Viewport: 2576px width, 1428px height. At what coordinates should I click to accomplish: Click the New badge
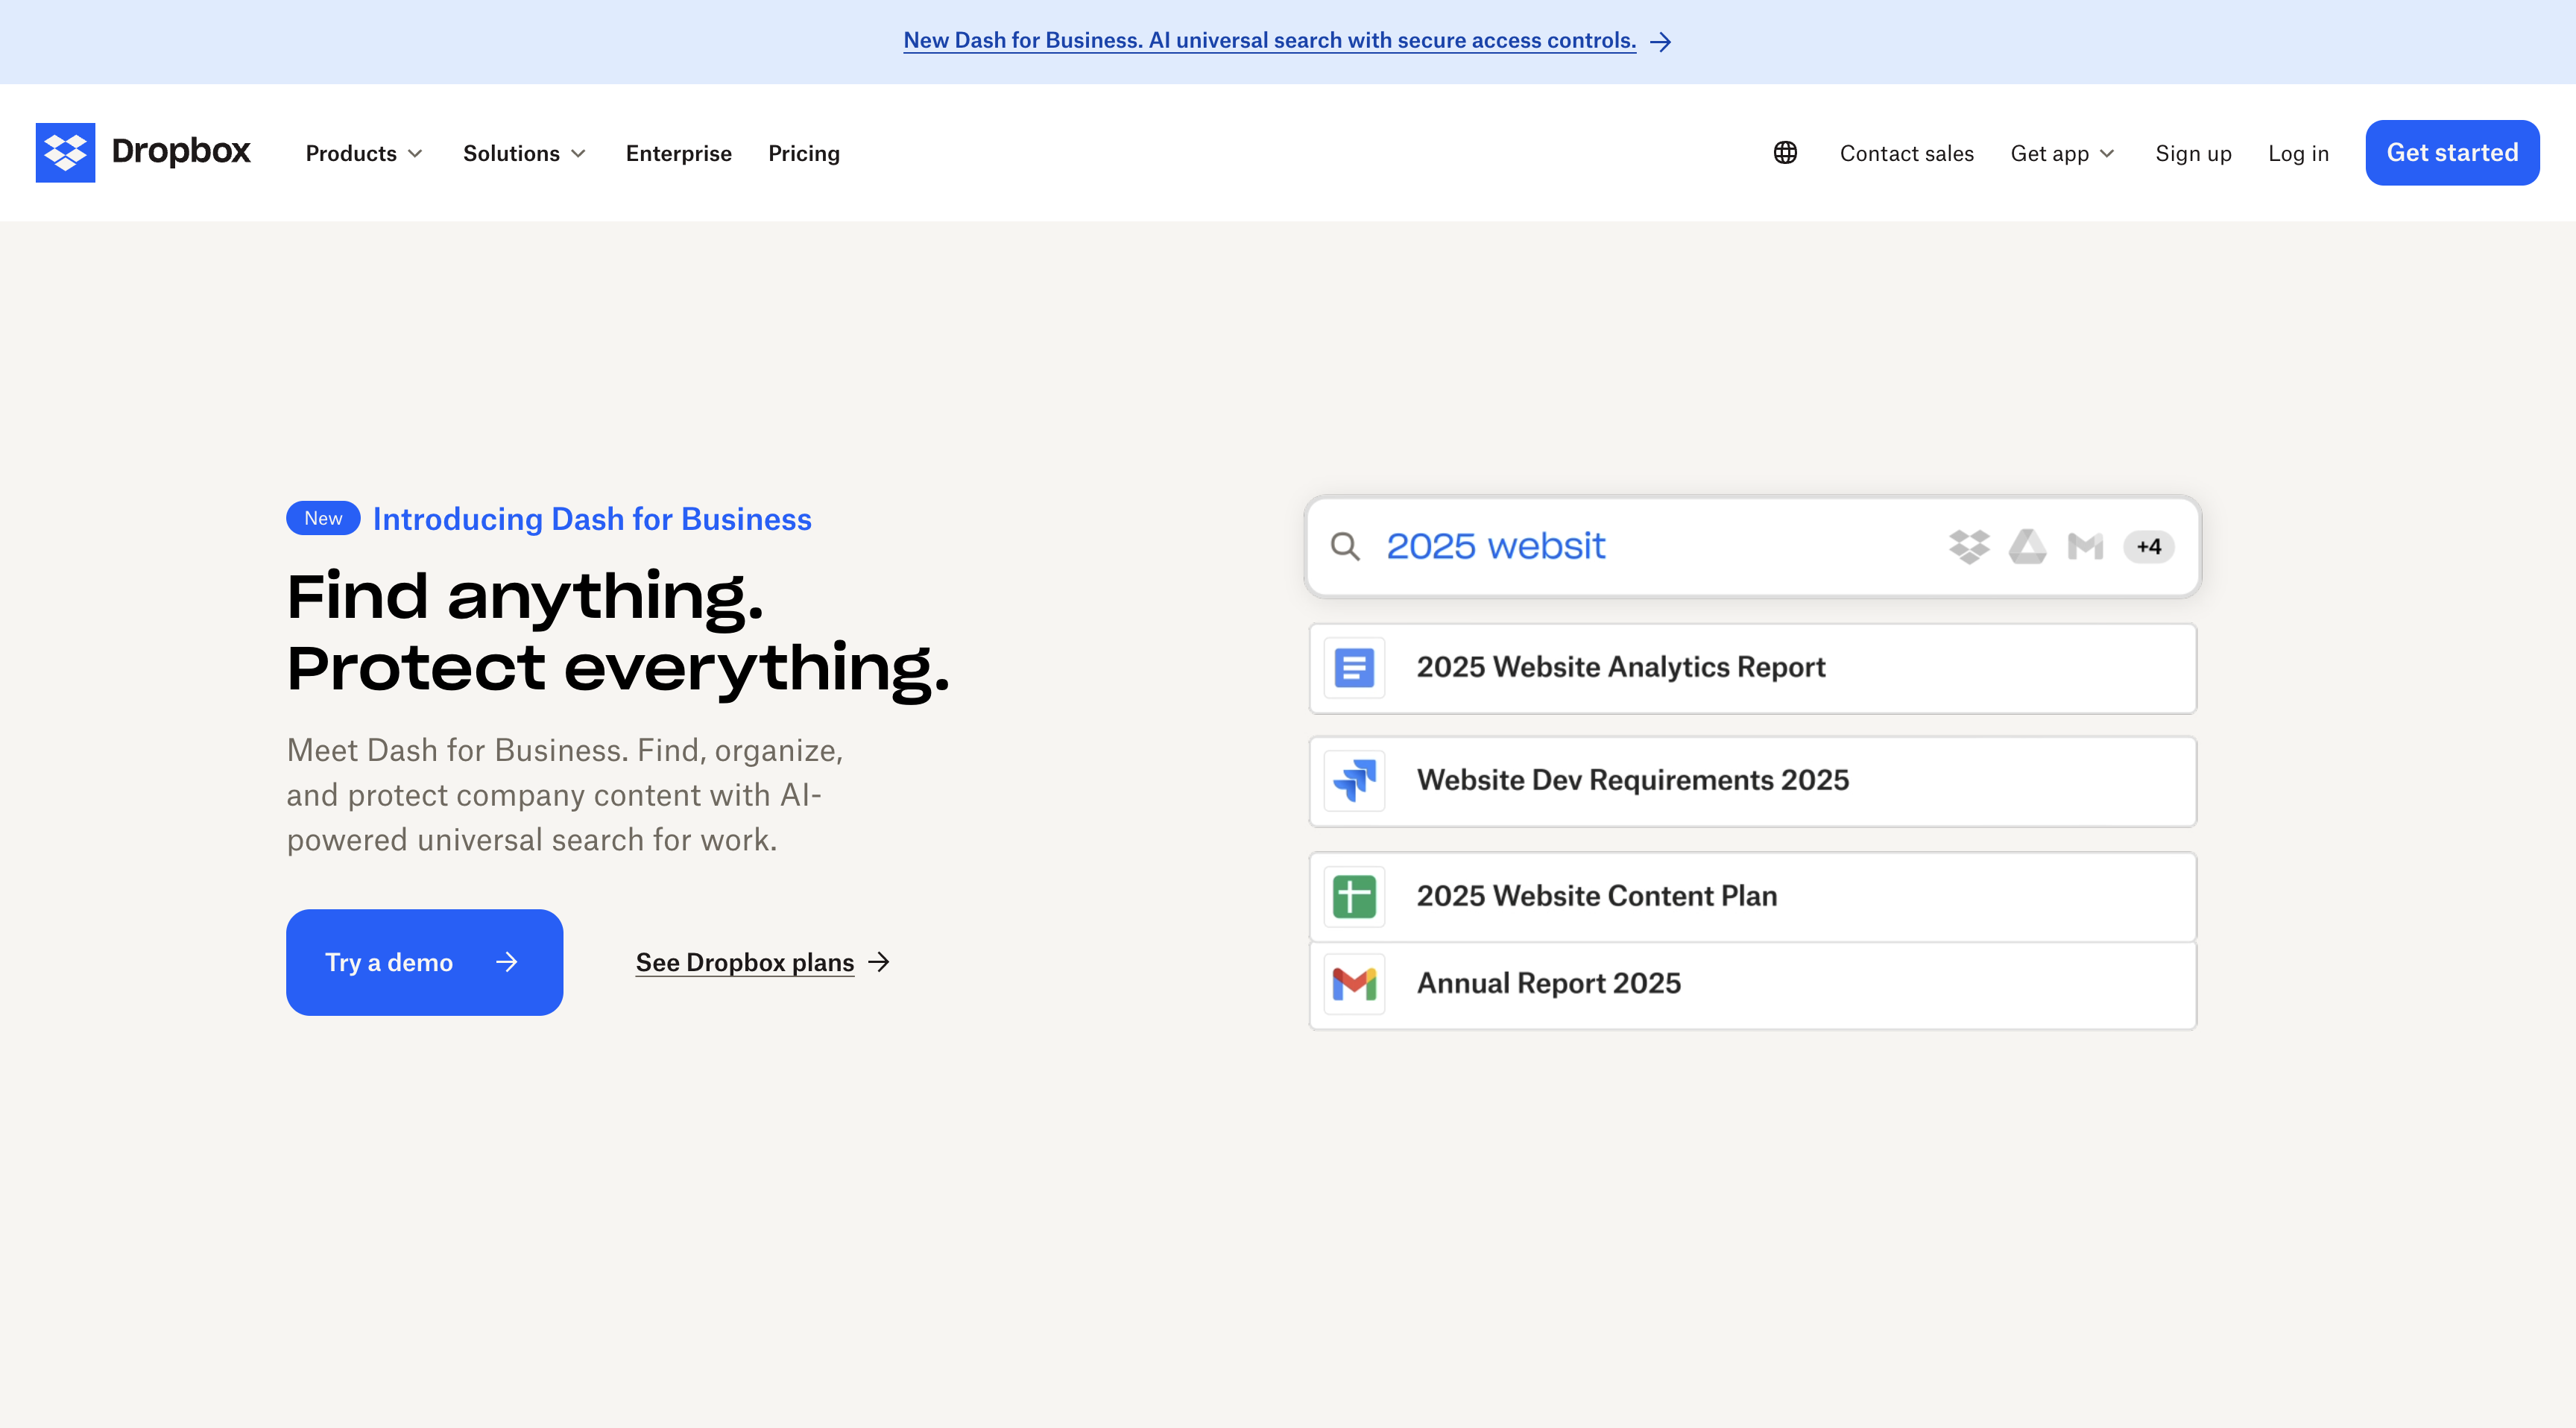pos(323,518)
